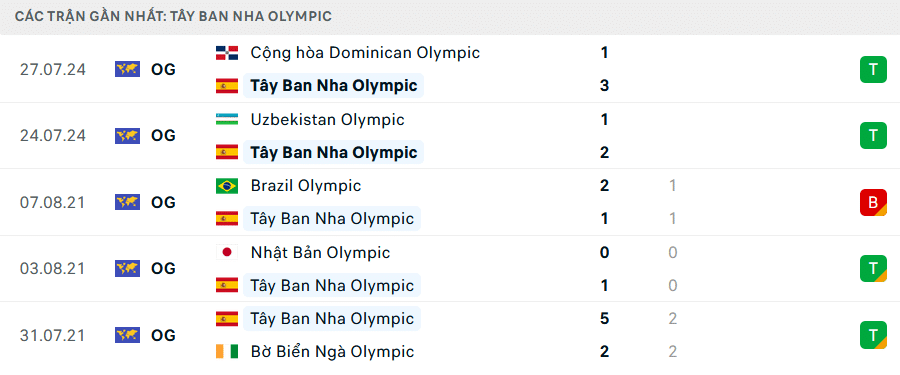Select bold Tây Ban Nha Olympic in 27.07.24 match

click(333, 86)
